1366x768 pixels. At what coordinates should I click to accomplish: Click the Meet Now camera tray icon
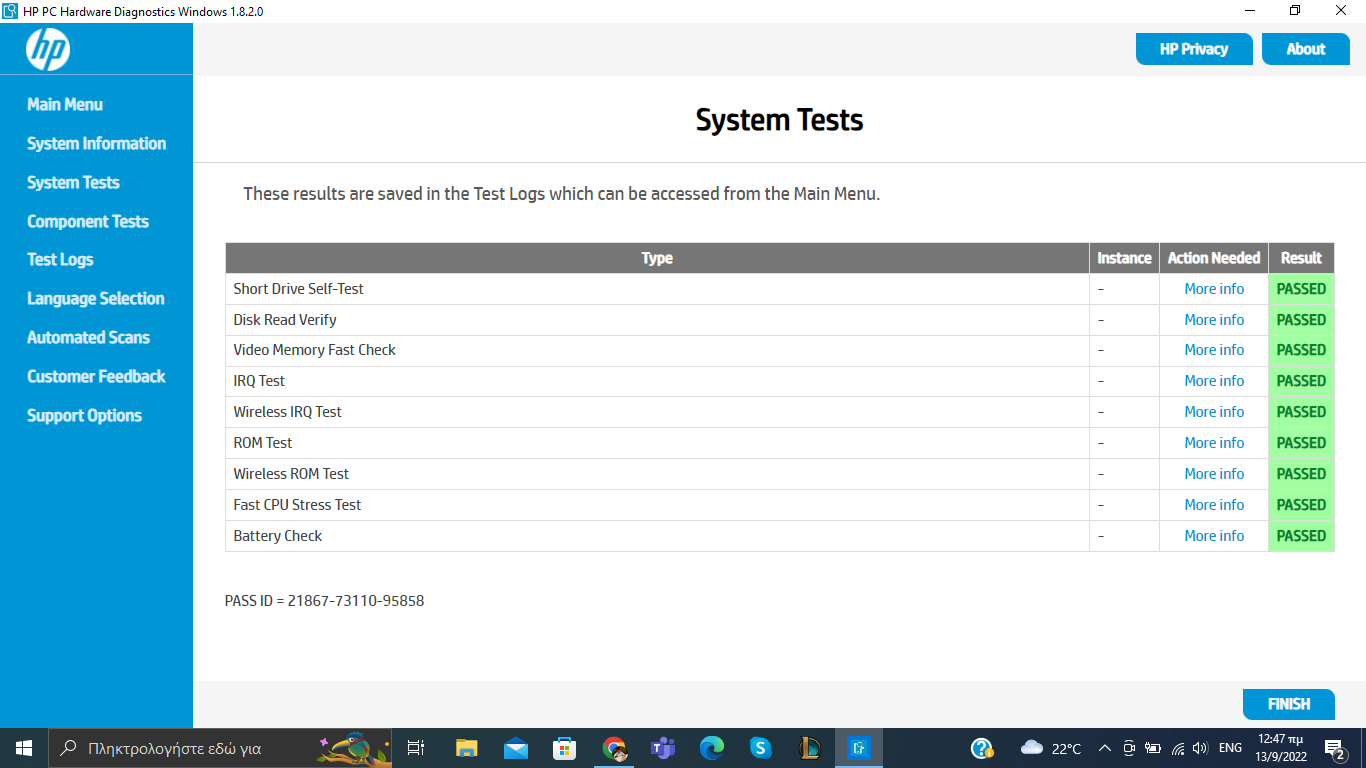(x=1129, y=748)
